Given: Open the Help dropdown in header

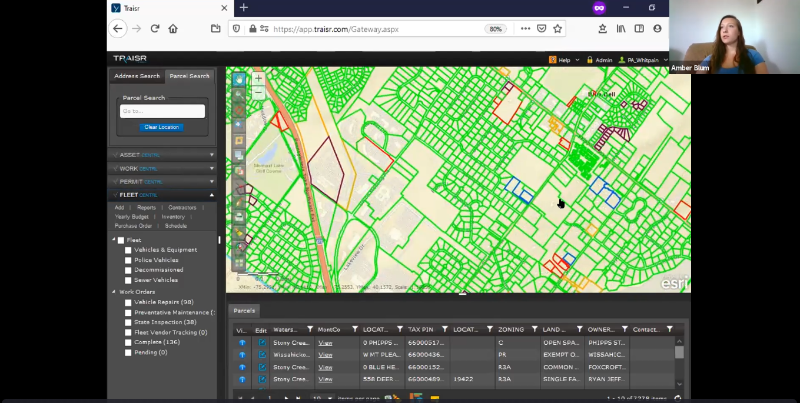Looking at the screenshot, I should click(x=564, y=60).
